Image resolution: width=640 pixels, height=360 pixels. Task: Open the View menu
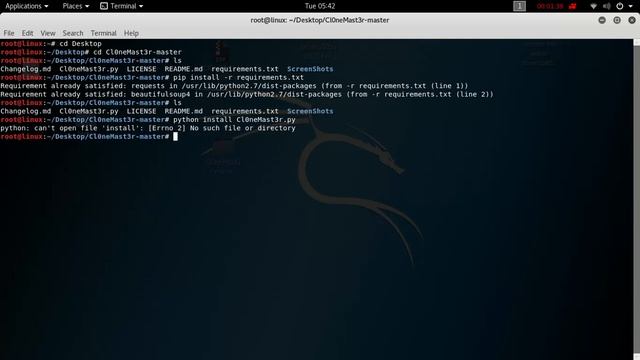[x=48, y=33]
